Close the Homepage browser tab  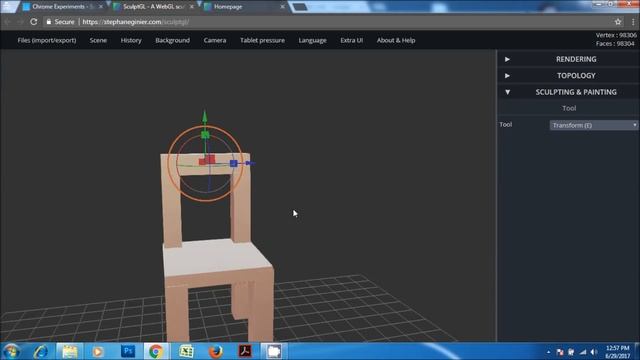pos(282,7)
